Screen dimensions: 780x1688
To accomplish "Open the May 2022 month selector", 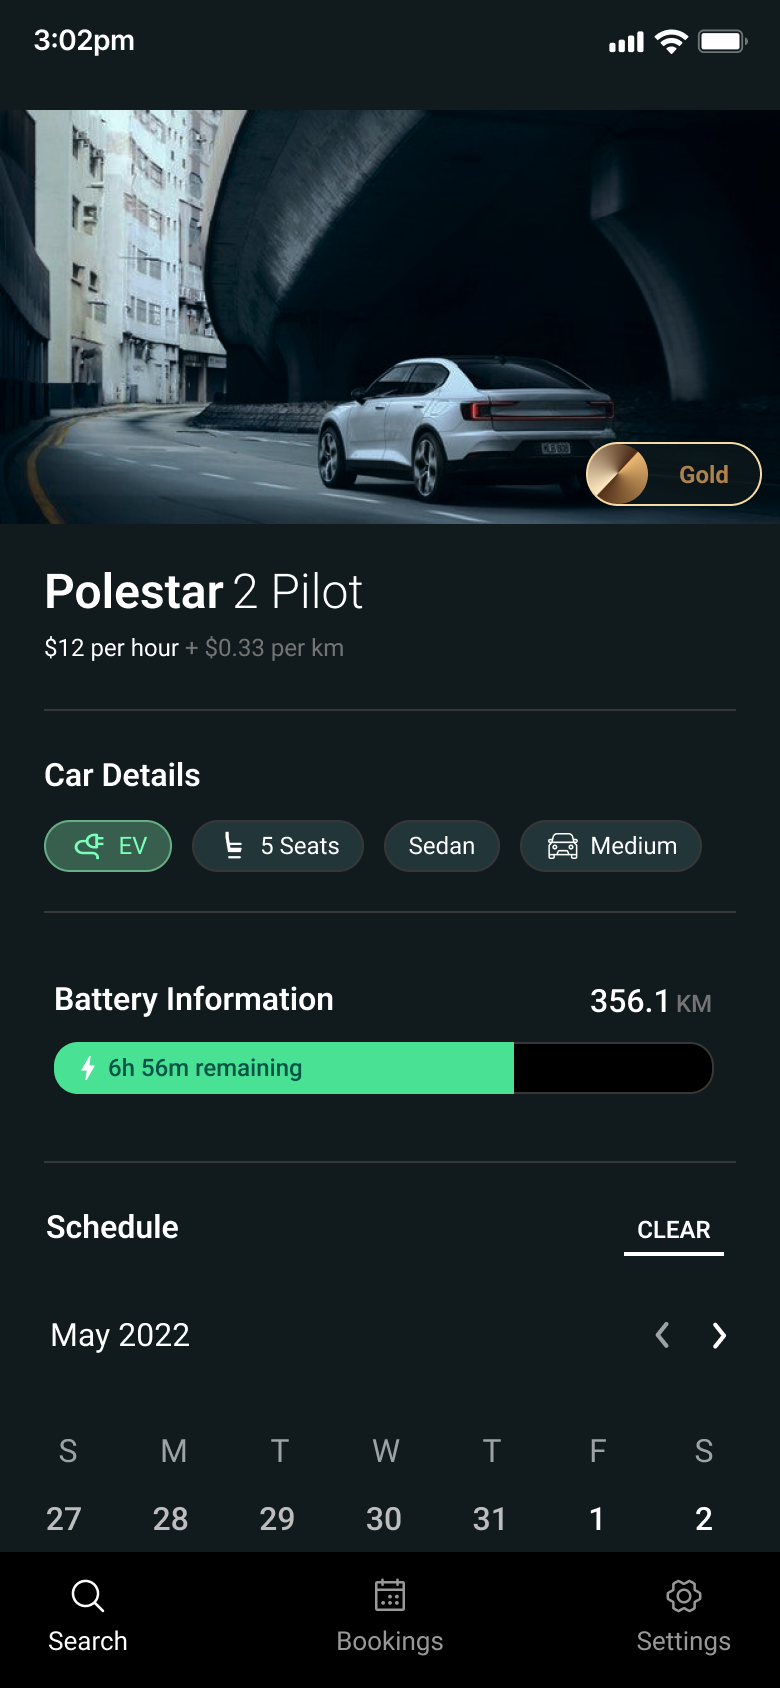I will [120, 1335].
